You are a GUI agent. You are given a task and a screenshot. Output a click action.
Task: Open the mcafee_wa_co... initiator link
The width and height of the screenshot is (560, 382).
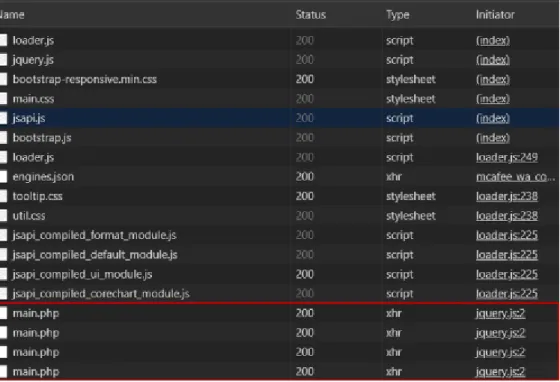coord(515,177)
